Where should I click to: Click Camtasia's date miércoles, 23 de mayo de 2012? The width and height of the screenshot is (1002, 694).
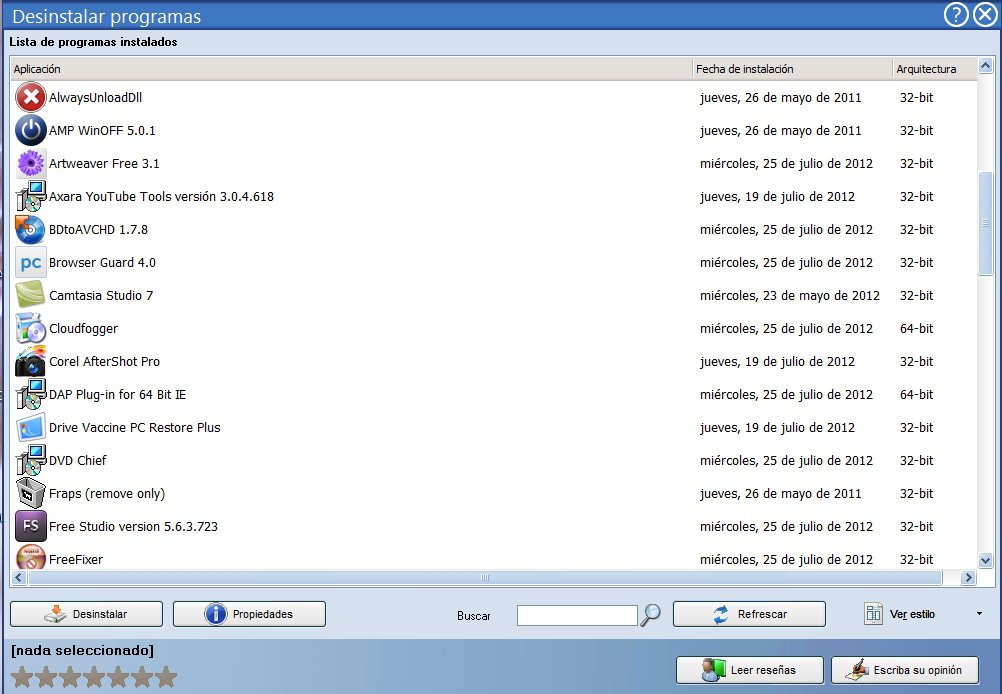pos(790,295)
